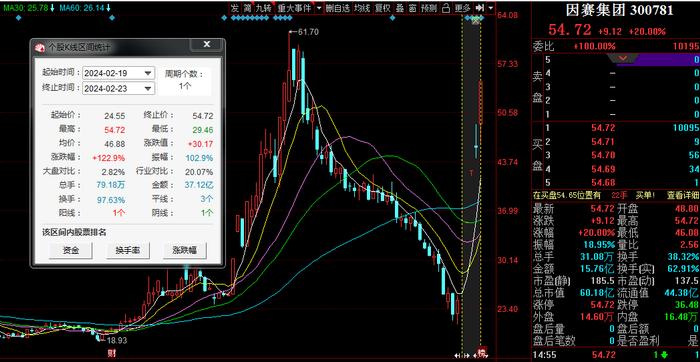Toggle 复权 price adjustment mode

coord(383,8)
